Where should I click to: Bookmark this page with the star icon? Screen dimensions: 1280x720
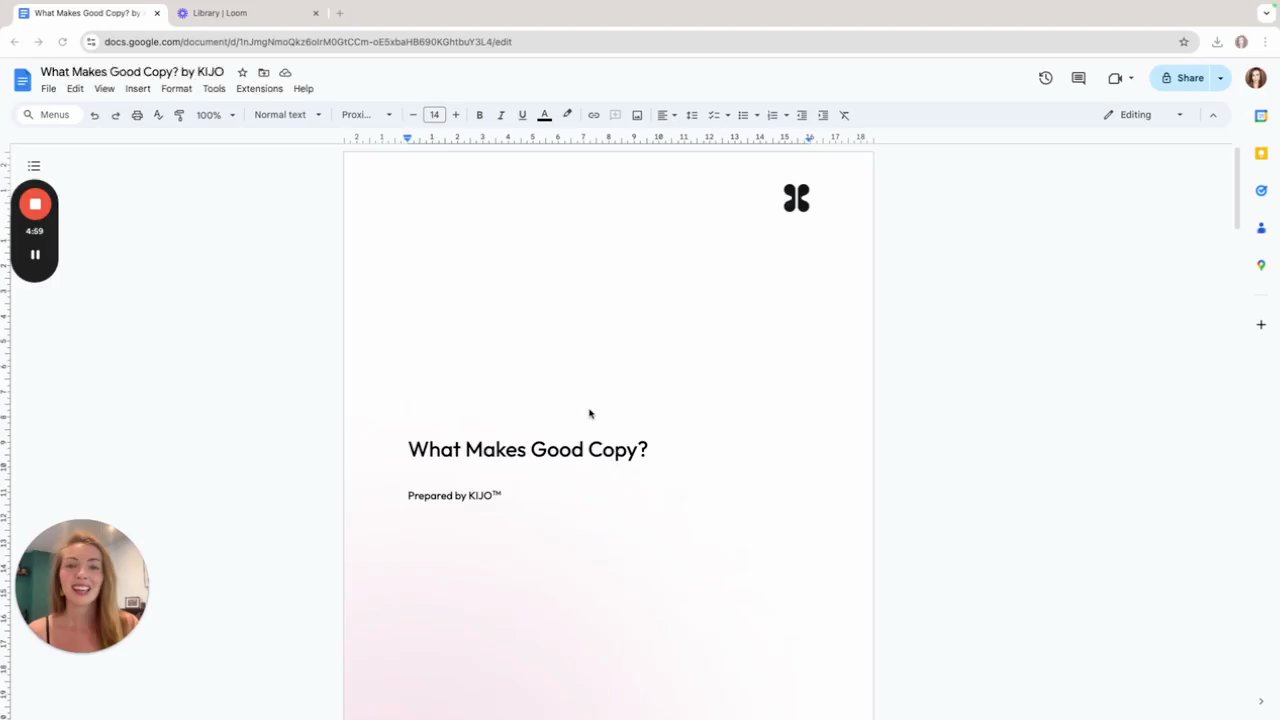coord(1184,42)
